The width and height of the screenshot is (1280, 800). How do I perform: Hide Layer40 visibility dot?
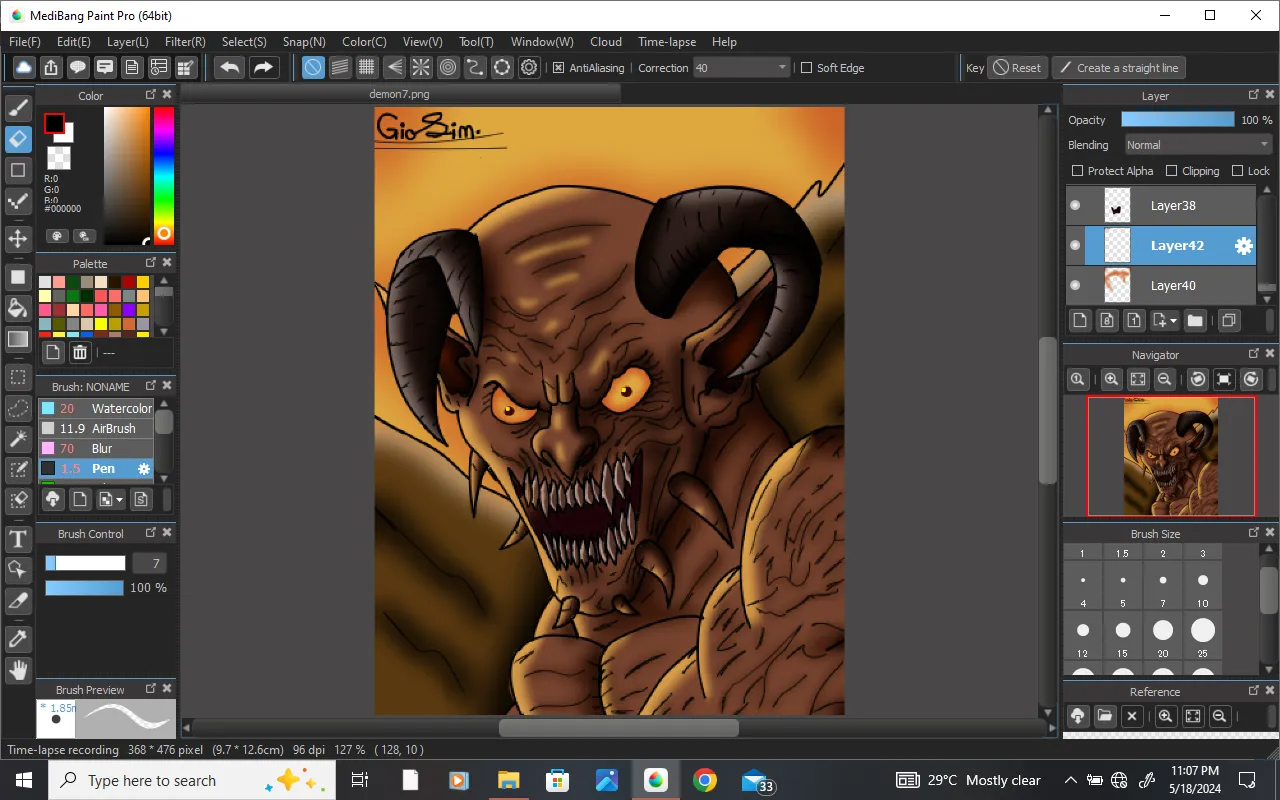pyautogui.click(x=1075, y=286)
